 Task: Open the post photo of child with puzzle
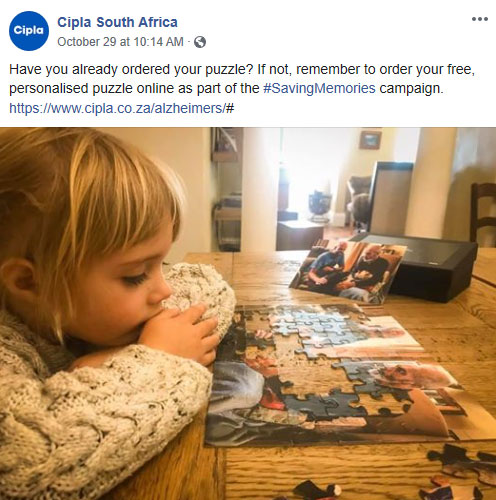(248, 313)
